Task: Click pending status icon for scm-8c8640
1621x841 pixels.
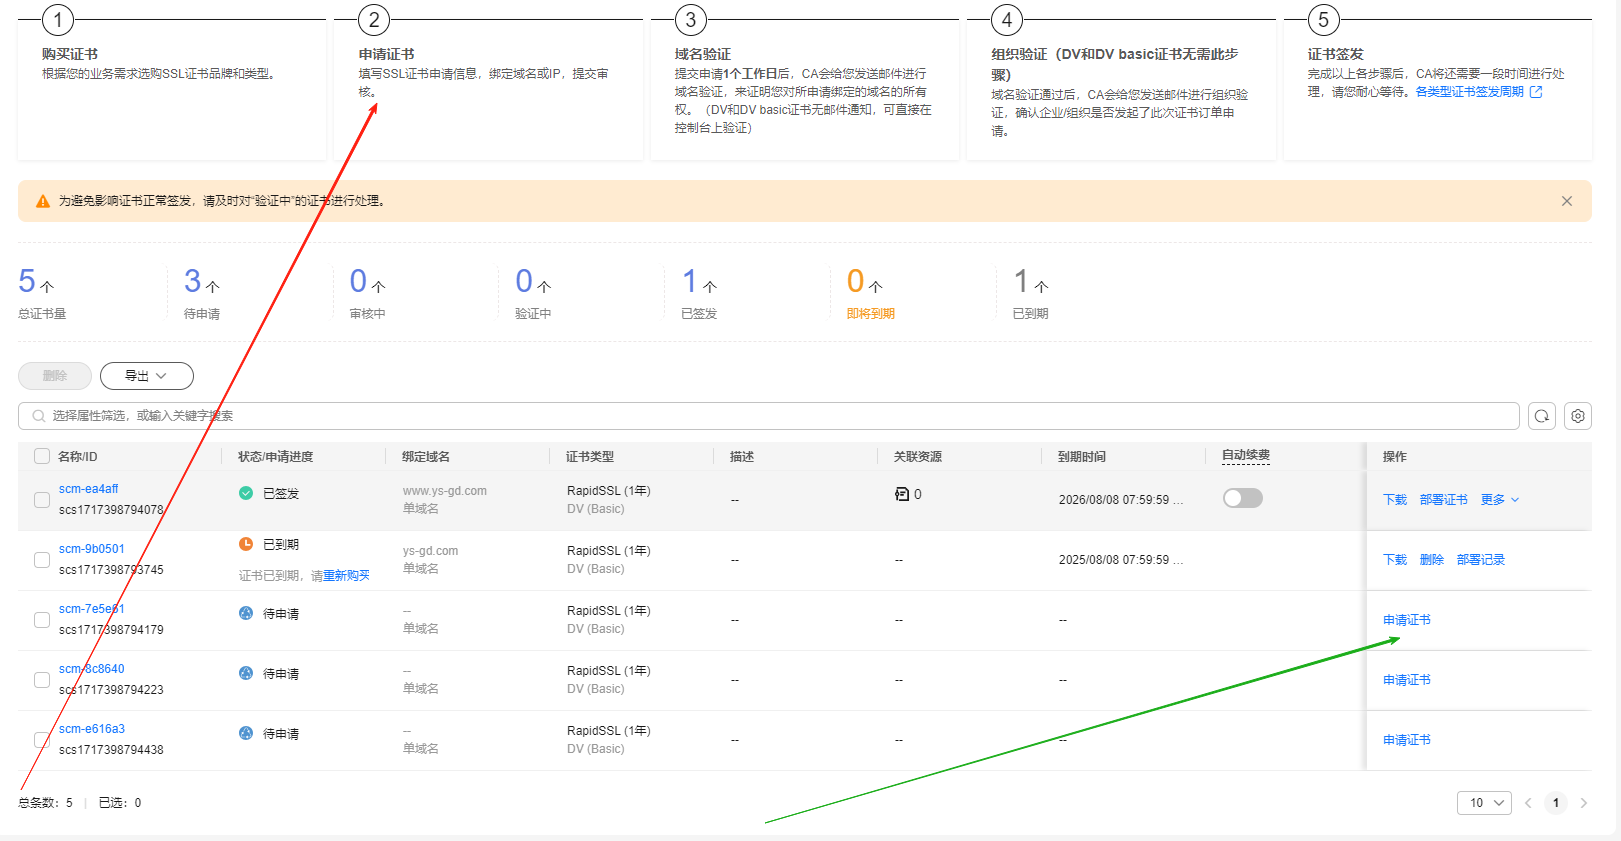Action: click(x=246, y=673)
